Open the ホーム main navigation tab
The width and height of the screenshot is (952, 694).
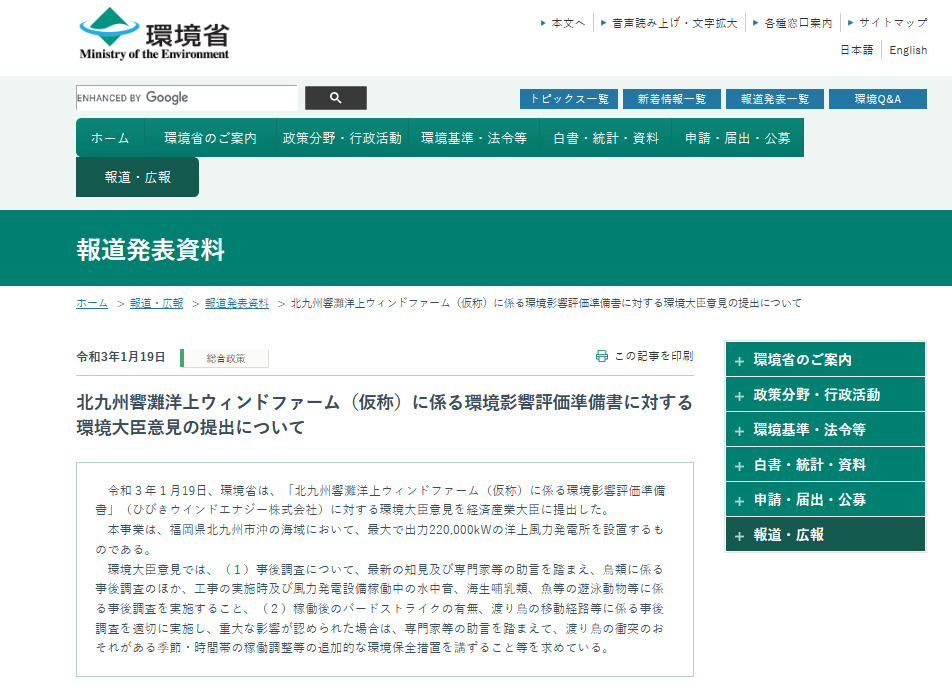(110, 138)
